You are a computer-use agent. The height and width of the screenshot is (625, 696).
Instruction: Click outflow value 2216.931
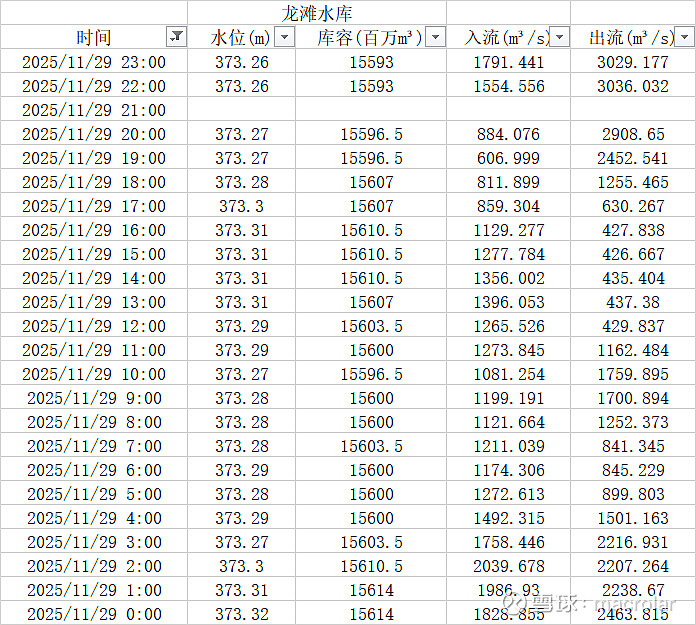click(x=633, y=541)
